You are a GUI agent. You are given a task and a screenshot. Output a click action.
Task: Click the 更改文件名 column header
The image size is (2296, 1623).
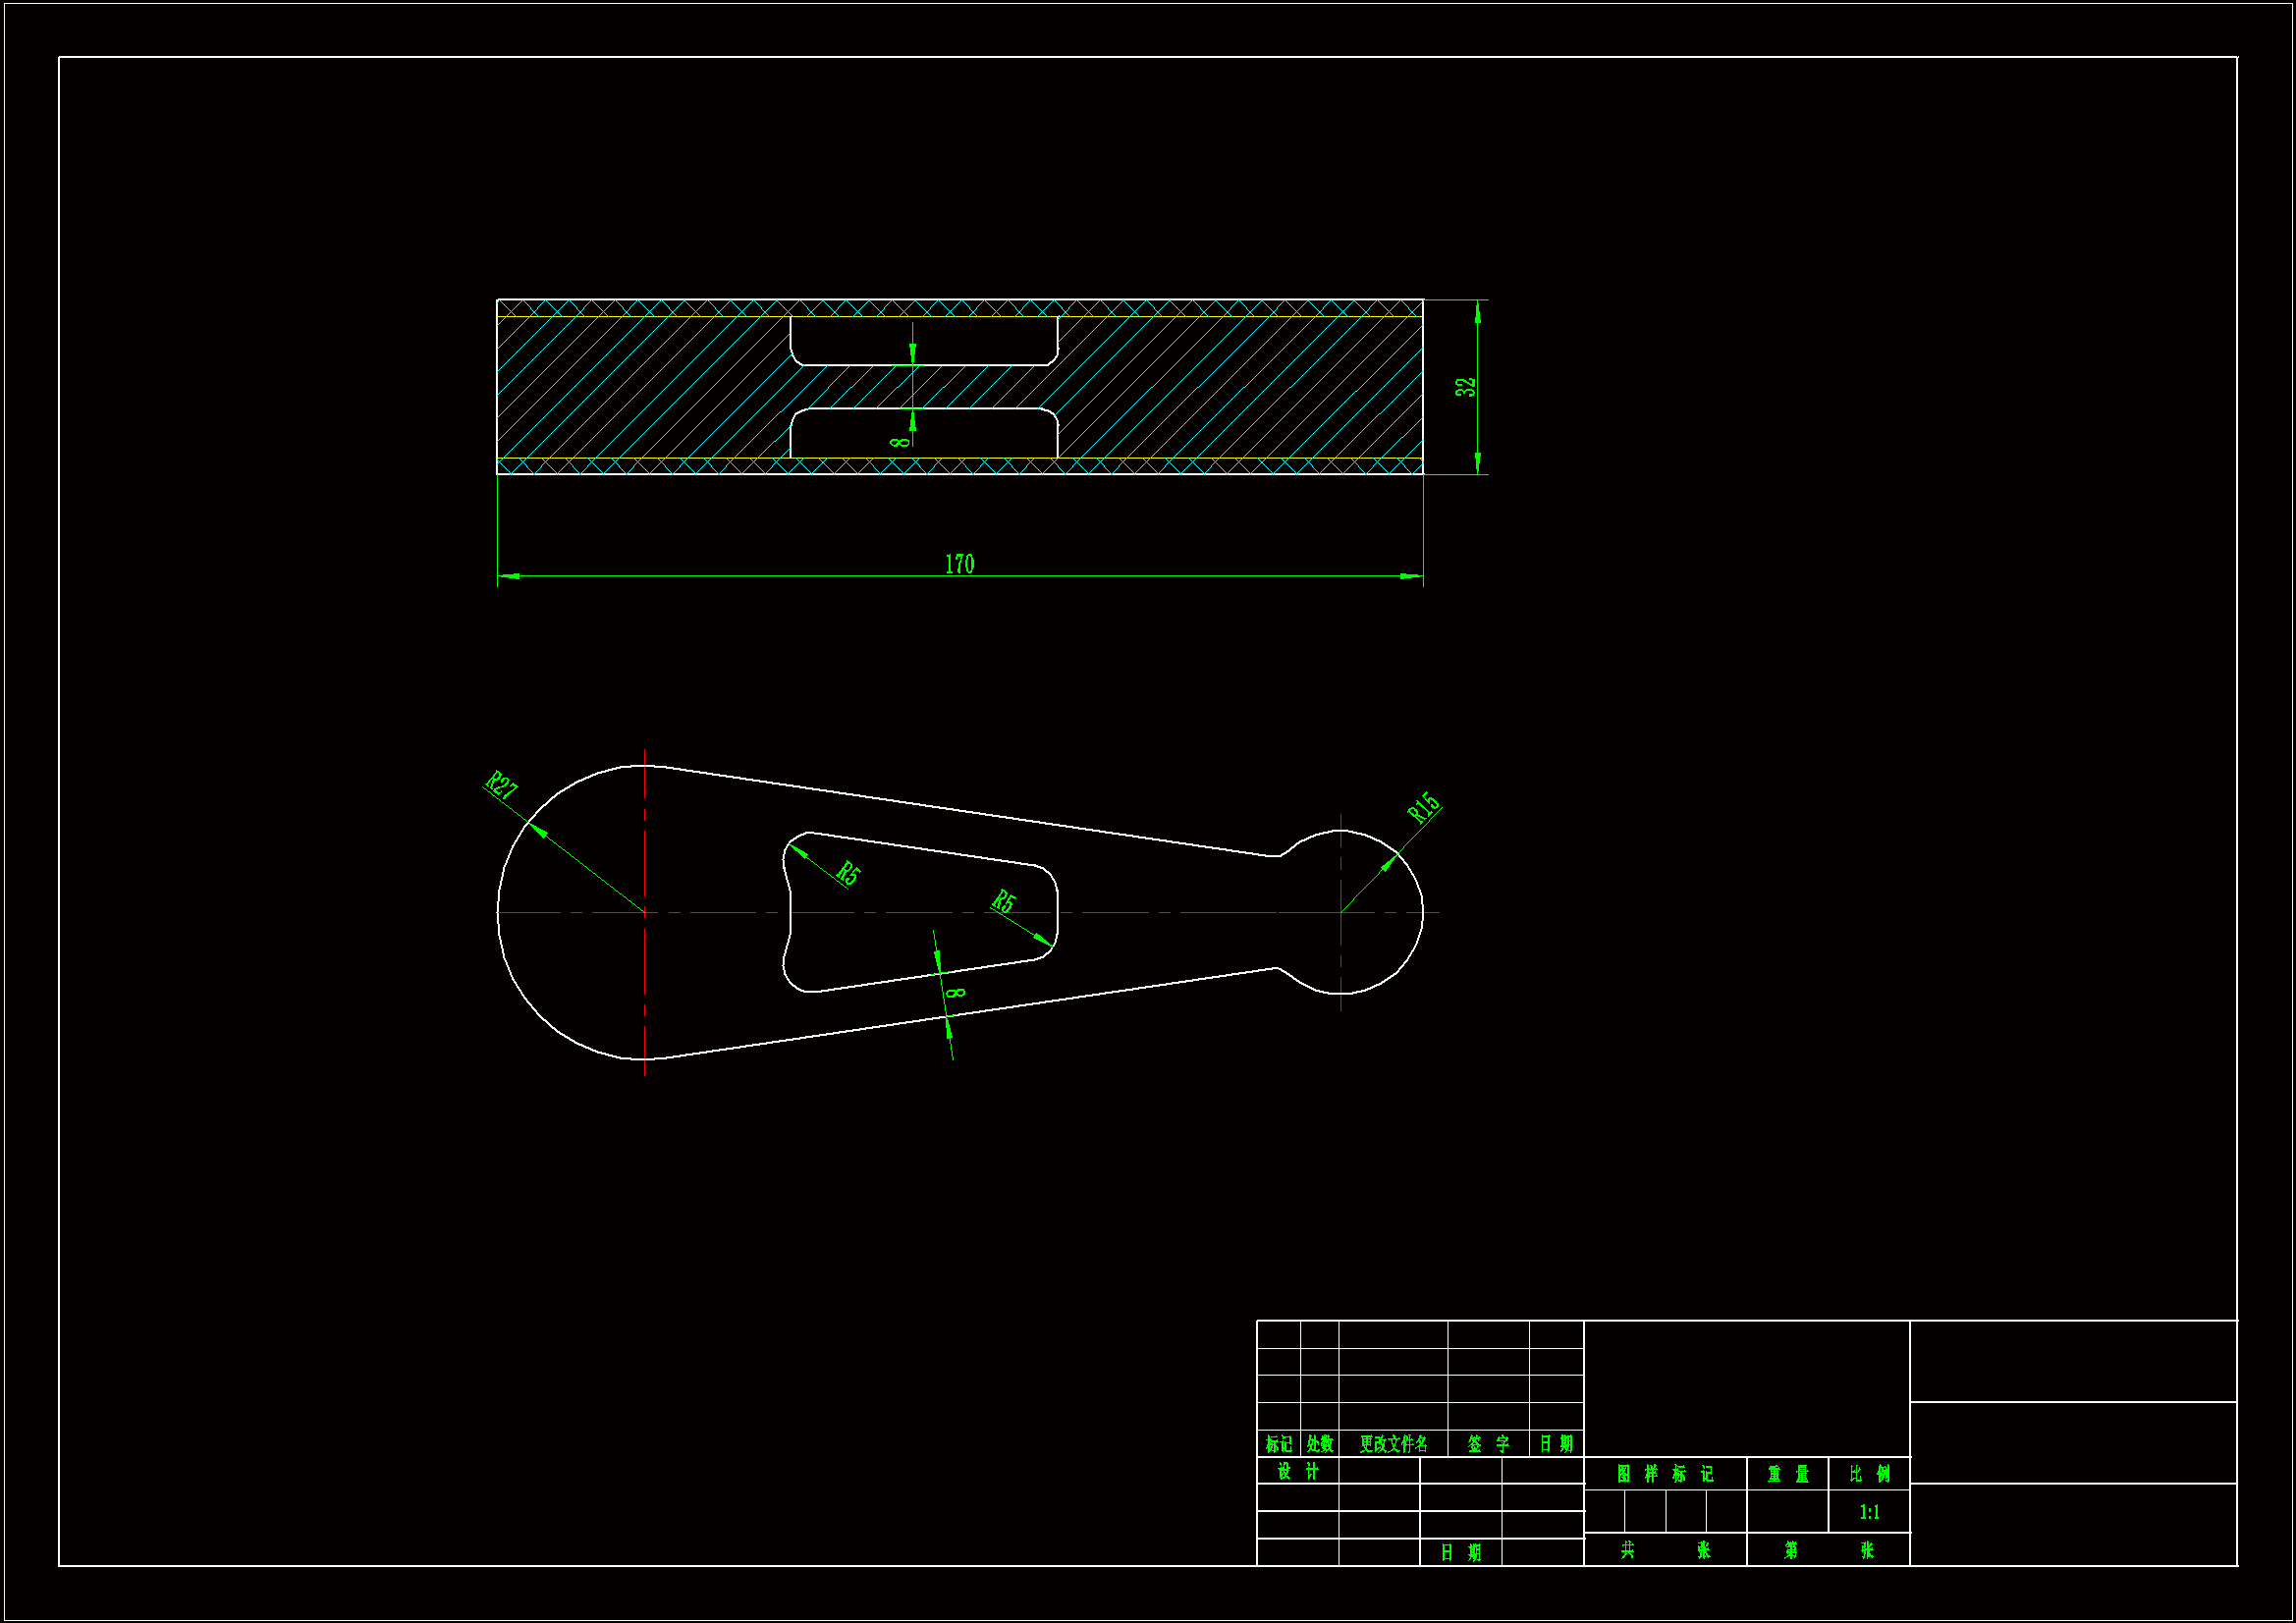pyautogui.click(x=1393, y=1444)
